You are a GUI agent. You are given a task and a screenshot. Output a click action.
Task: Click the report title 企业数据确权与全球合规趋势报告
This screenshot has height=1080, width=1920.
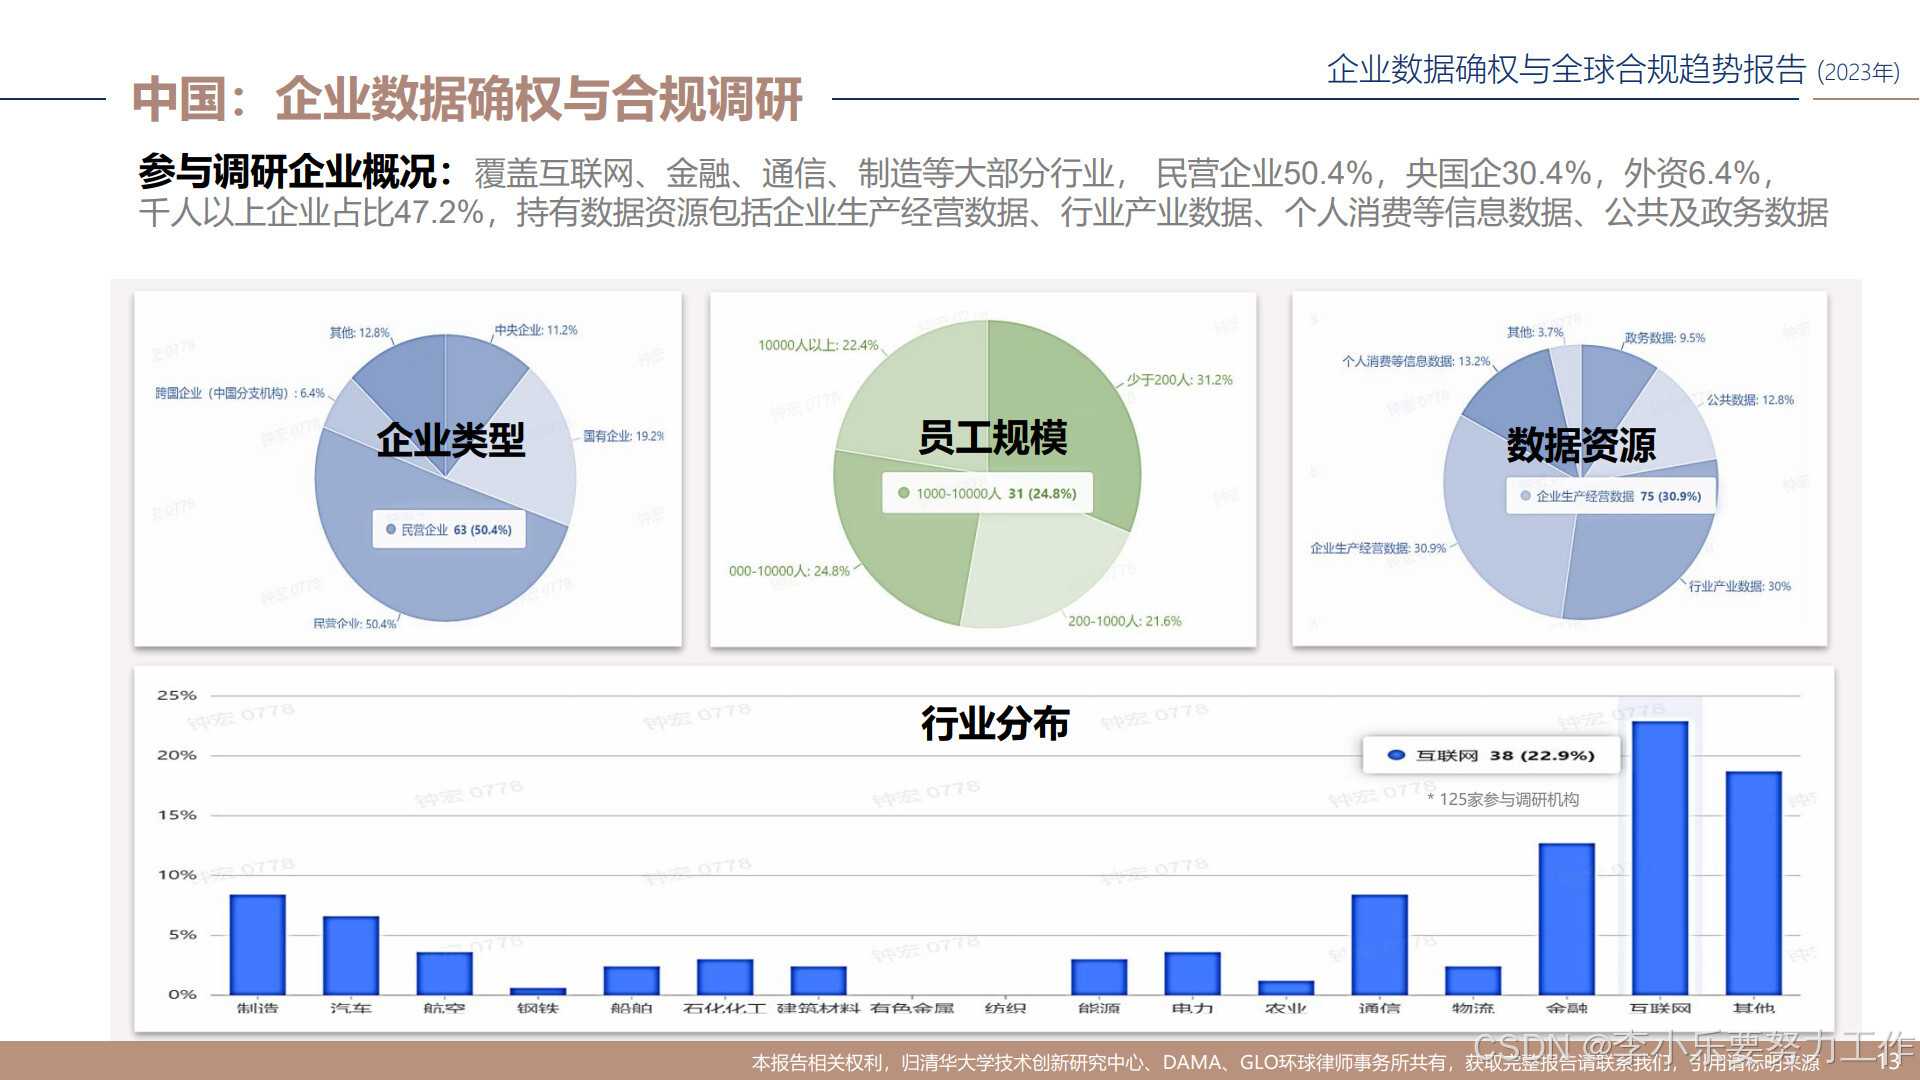[x=1565, y=69]
